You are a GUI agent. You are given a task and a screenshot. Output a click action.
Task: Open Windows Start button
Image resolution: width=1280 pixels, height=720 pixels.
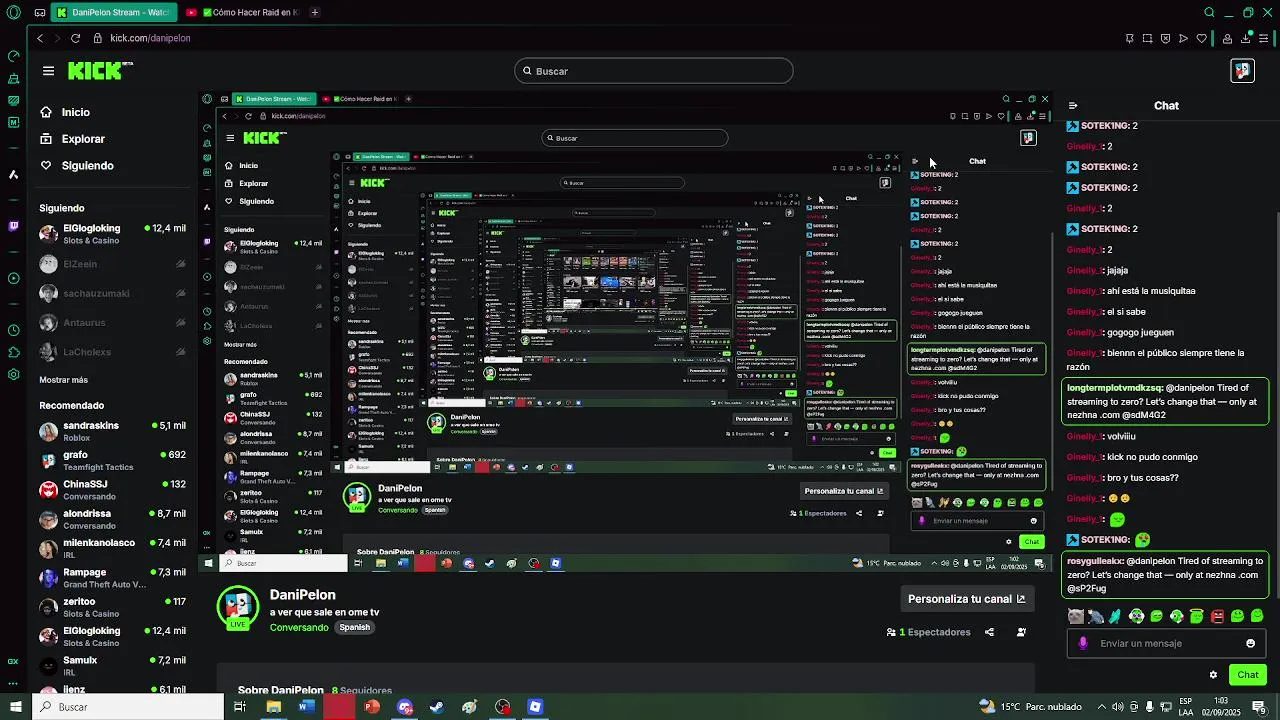click(15, 707)
